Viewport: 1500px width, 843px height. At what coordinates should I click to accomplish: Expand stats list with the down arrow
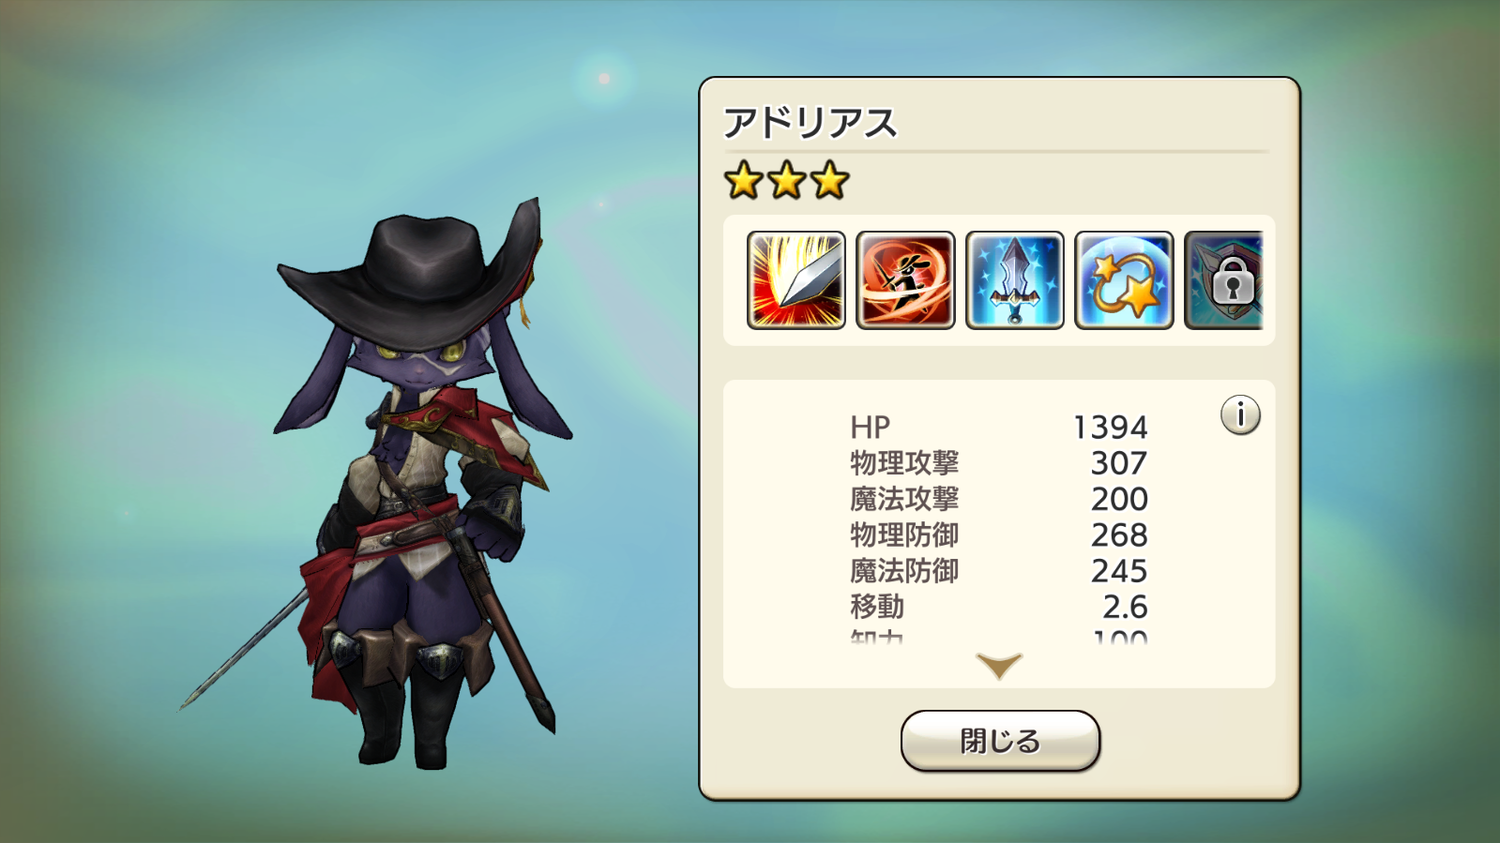999,666
